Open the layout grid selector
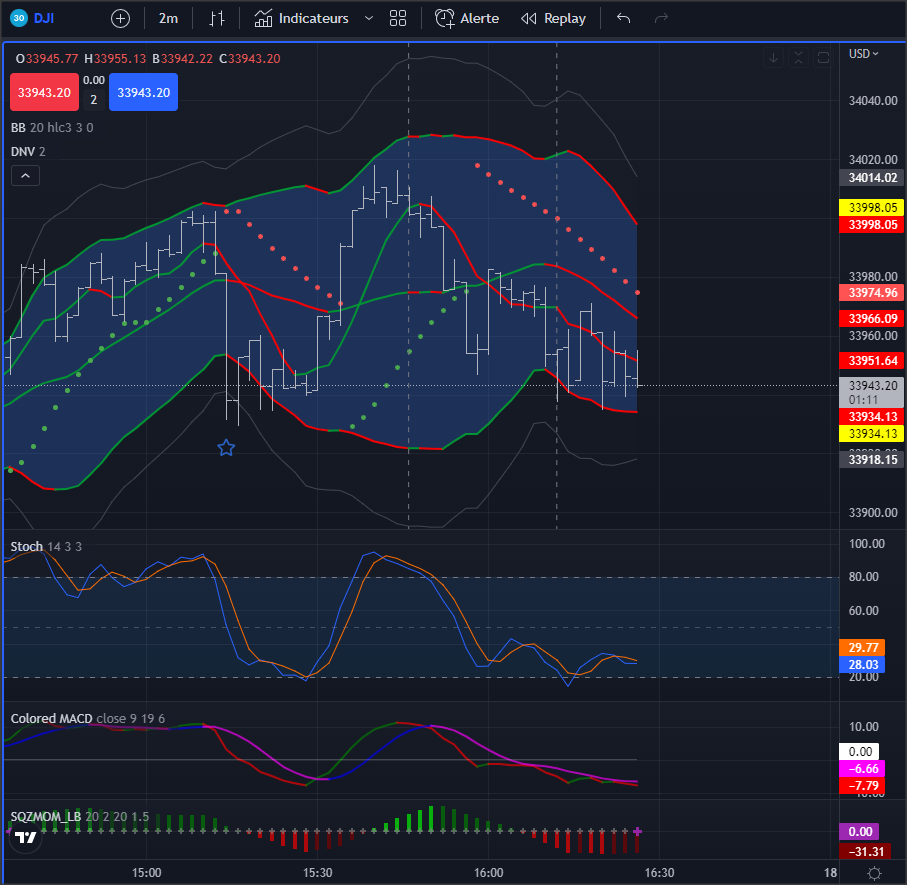Image resolution: width=907 pixels, height=885 pixels. (x=398, y=19)
